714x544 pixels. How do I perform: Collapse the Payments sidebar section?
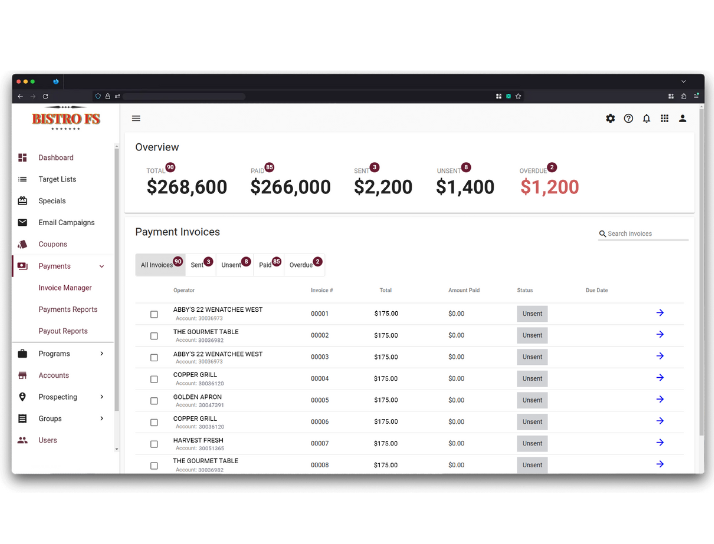102,266
